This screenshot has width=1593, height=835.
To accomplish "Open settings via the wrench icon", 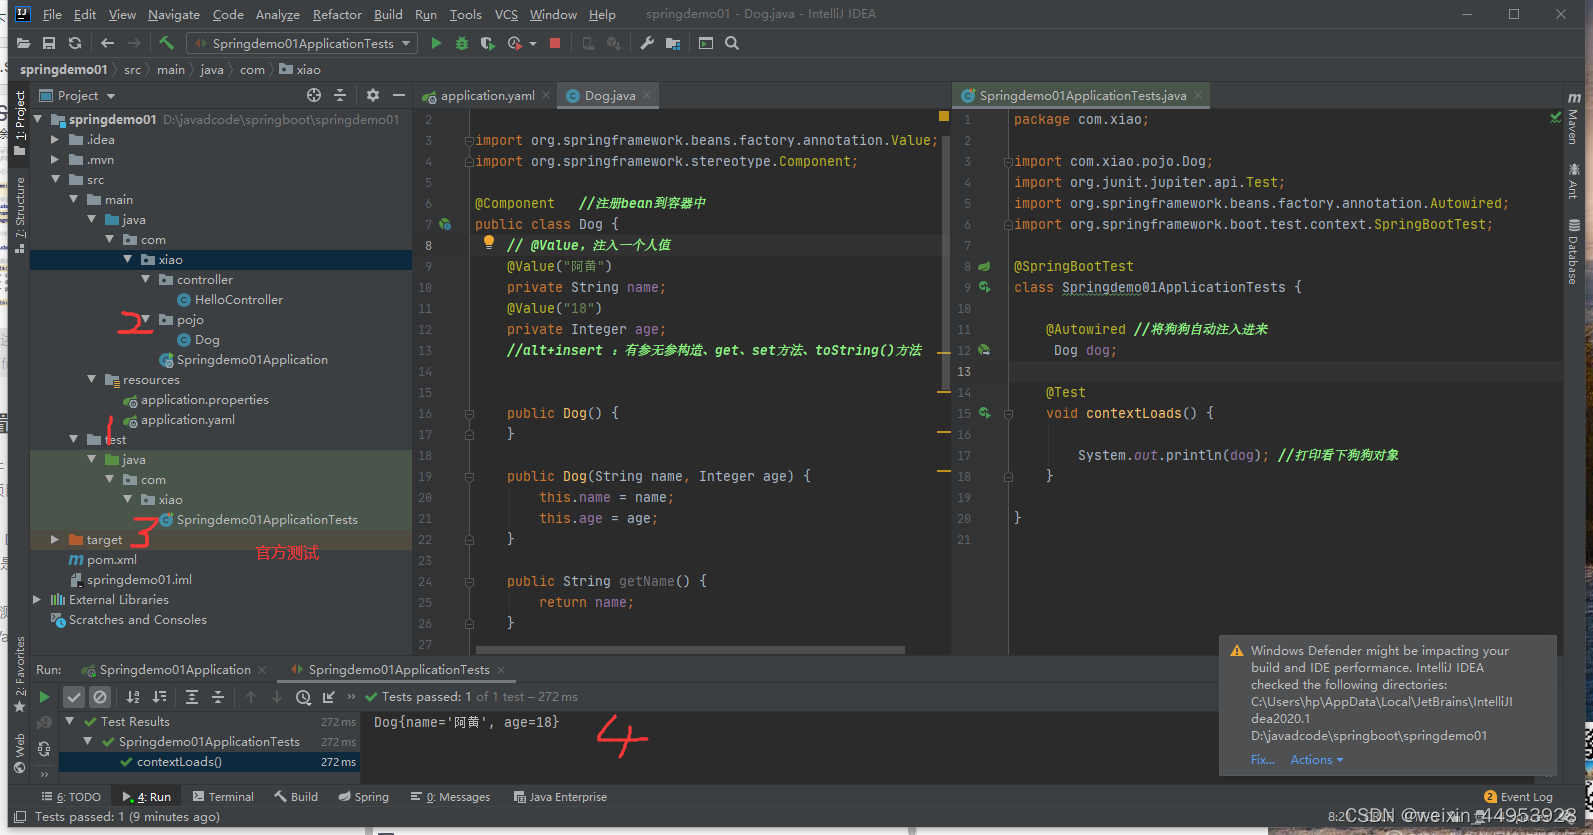I will point(647,44).
